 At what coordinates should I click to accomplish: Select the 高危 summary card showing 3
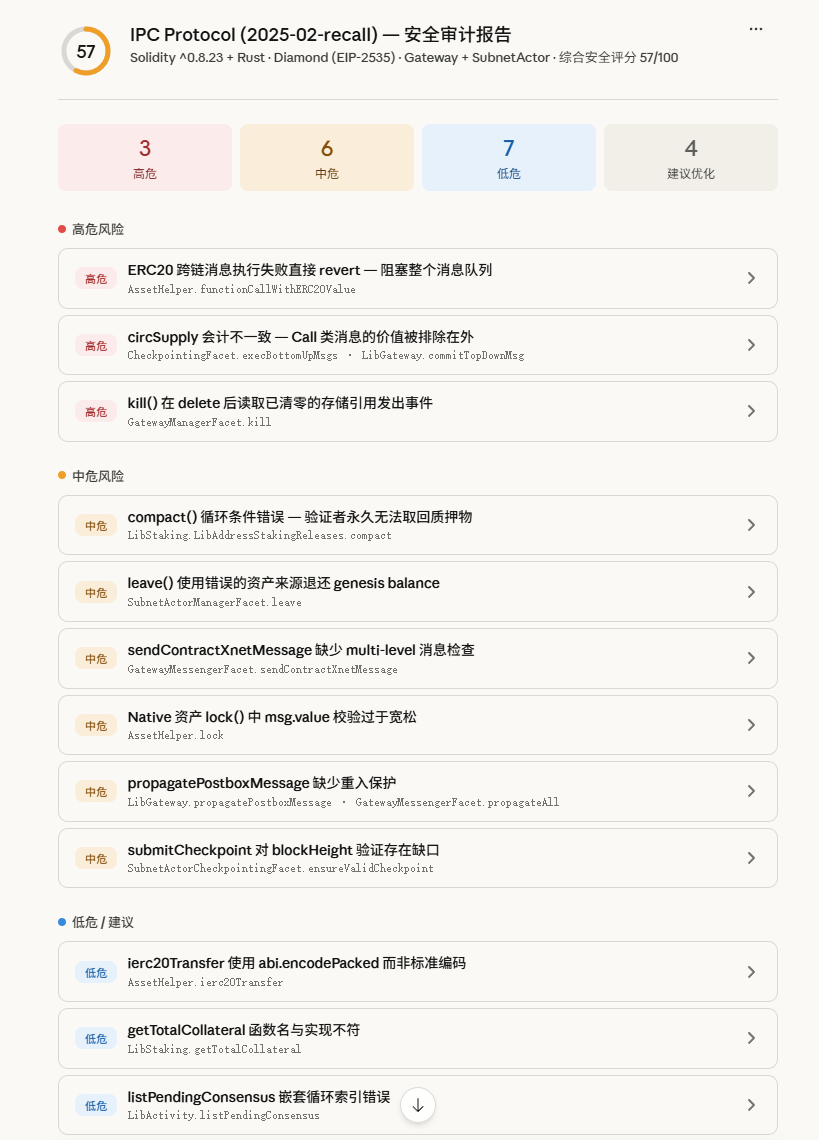click(144, 156)
